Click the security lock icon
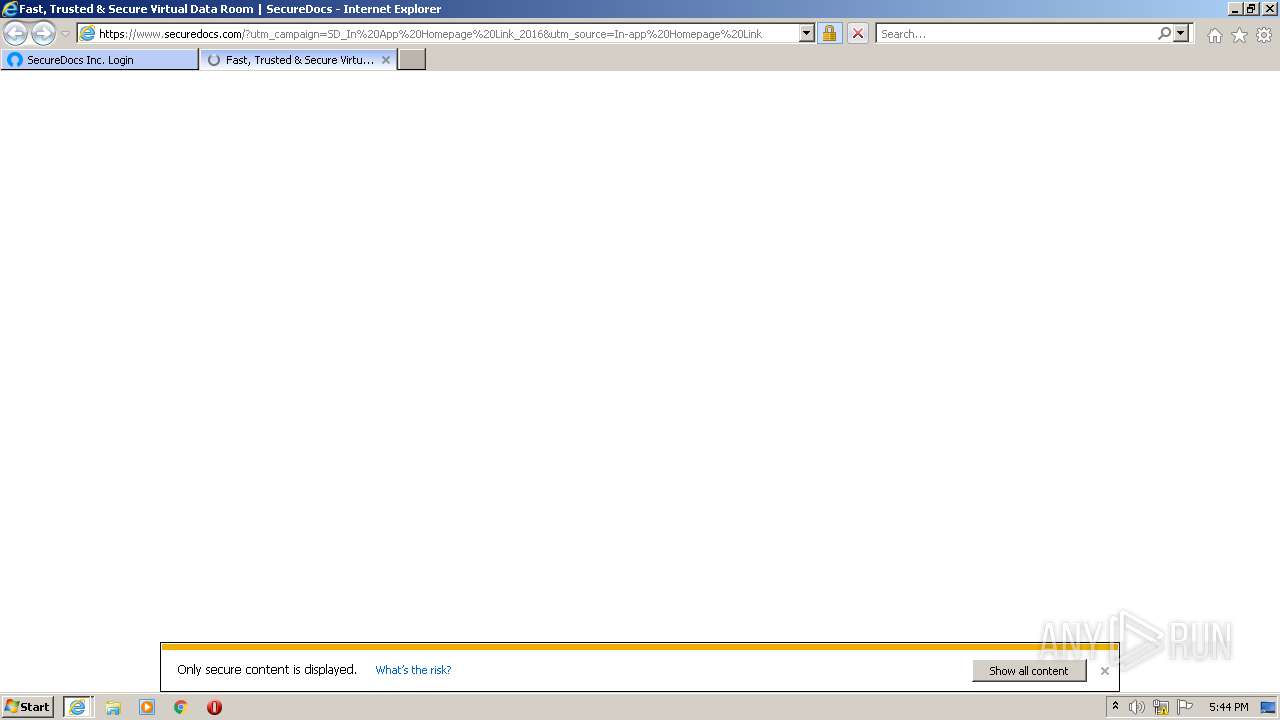The width and height of the screenshot is (1280, 720). coord(829,33)
